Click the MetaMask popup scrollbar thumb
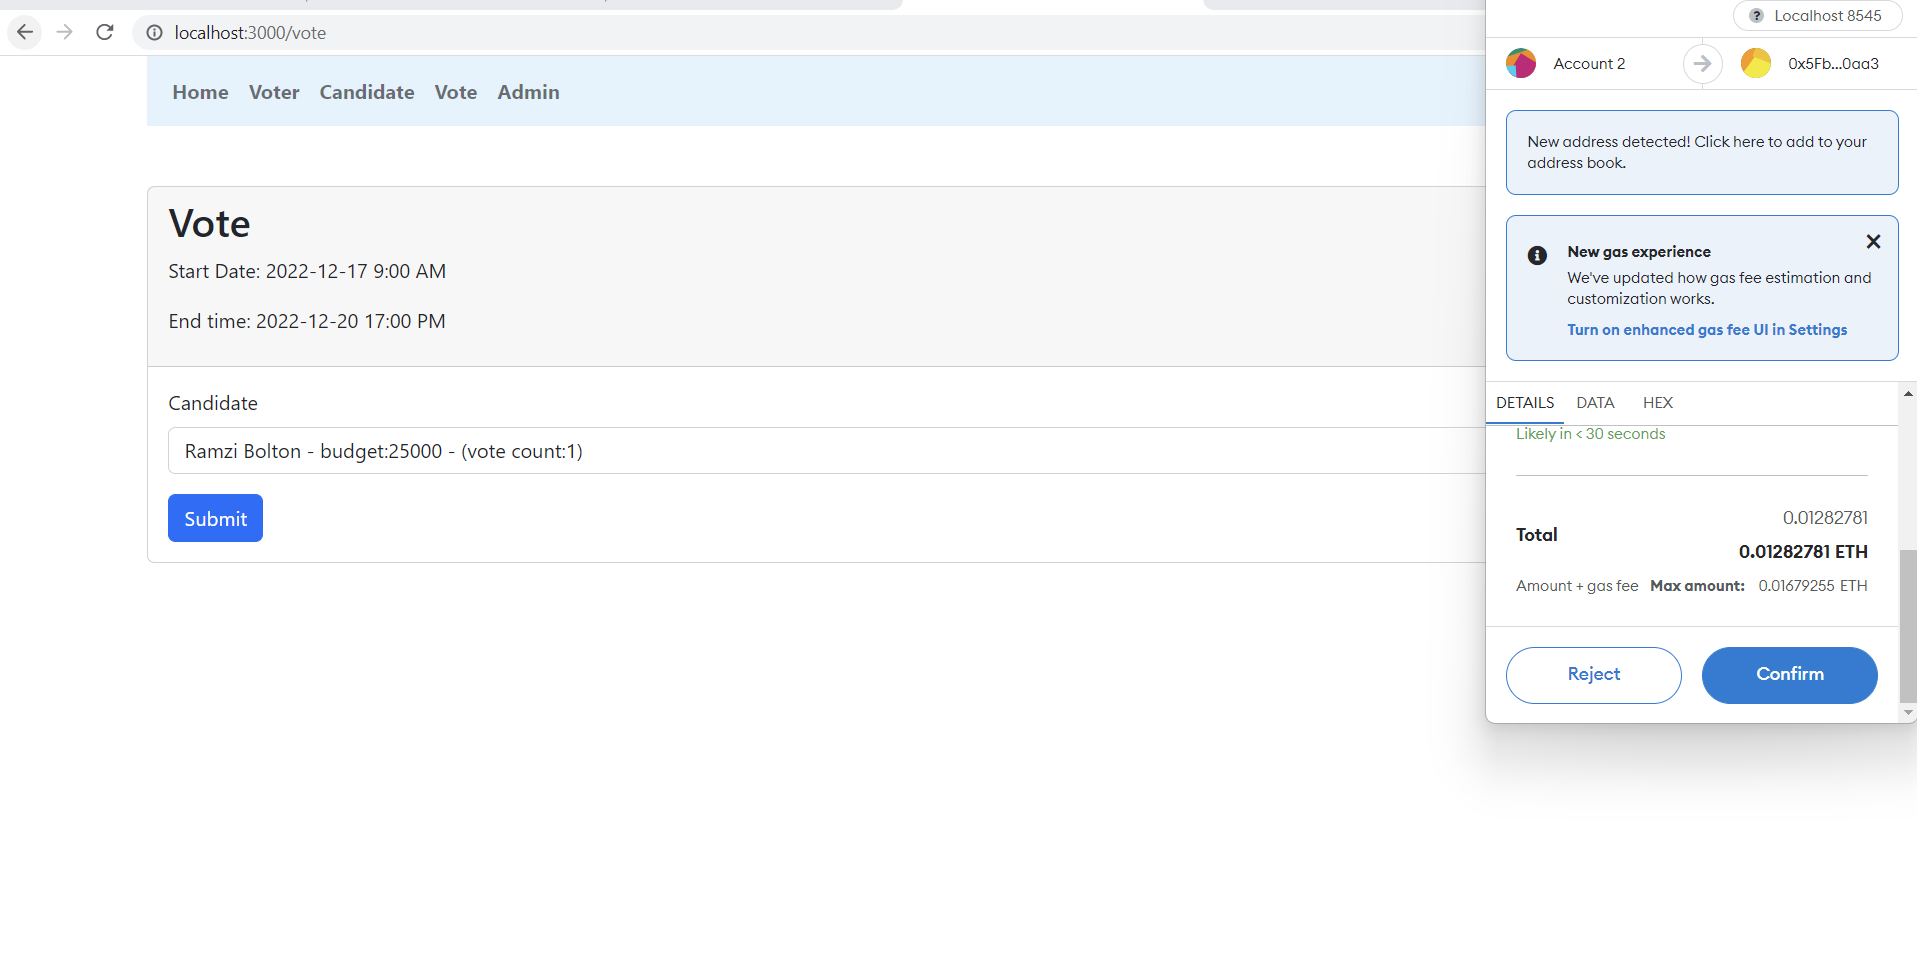The width and height of the screenshot is (1917, 980). 1908,626
